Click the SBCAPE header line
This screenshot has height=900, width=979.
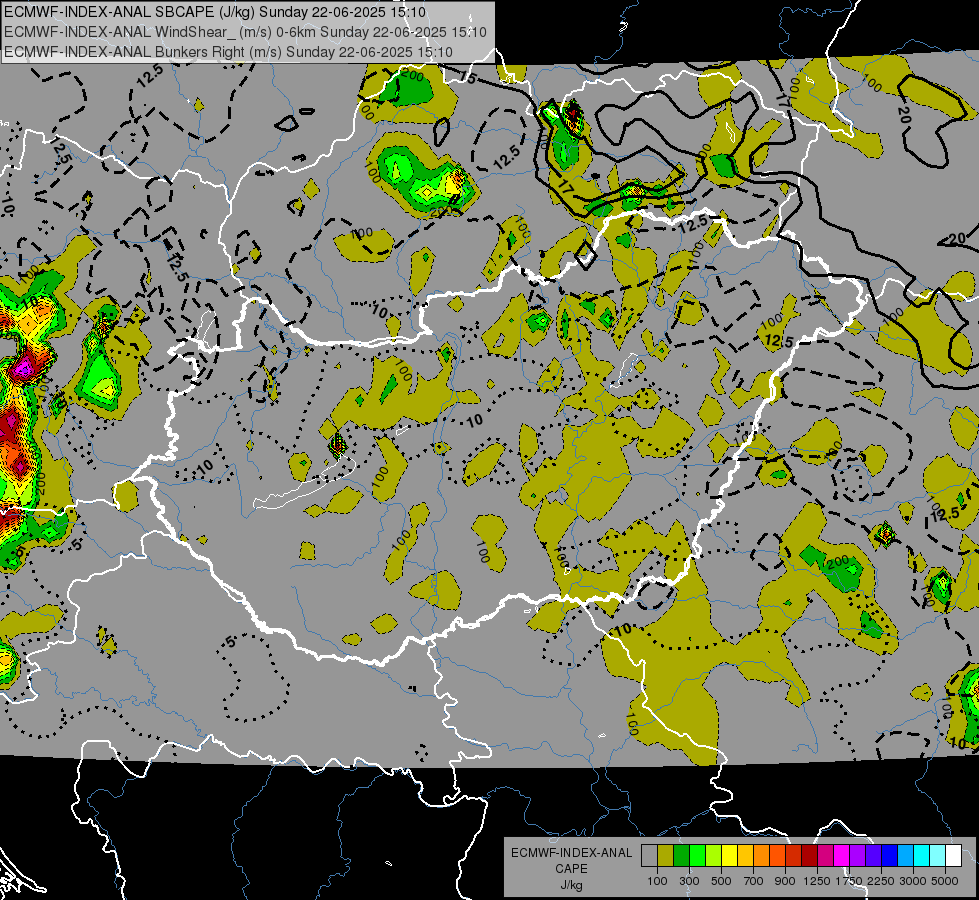215,12
